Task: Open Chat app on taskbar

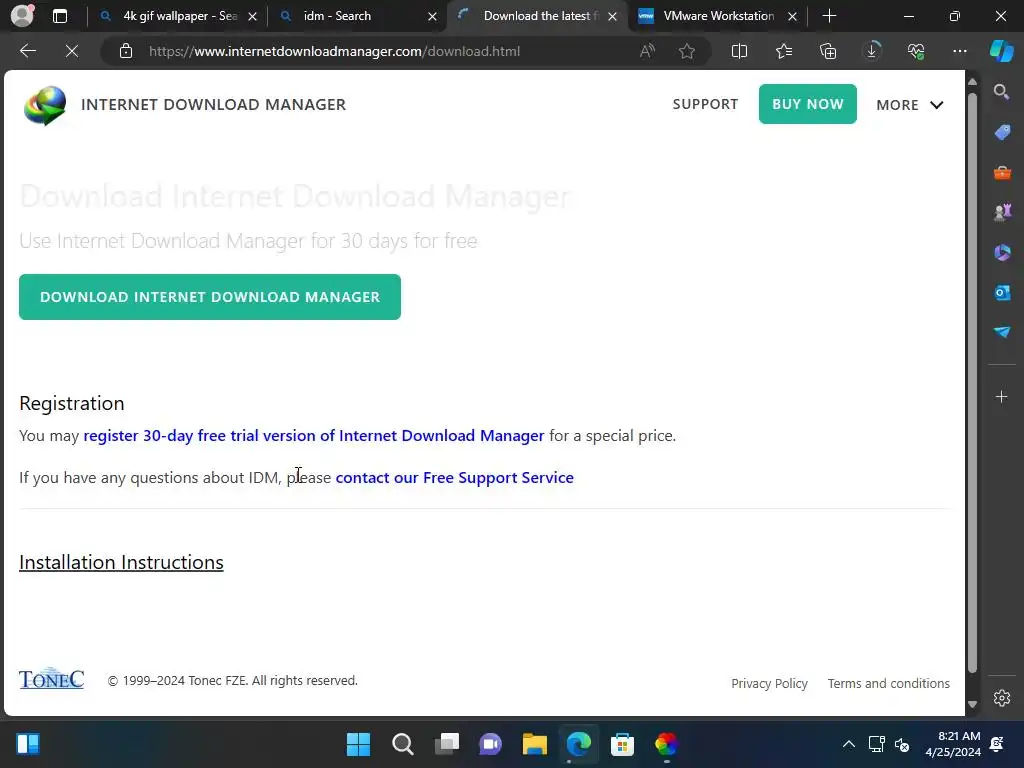Action: (x=490, y=744)
